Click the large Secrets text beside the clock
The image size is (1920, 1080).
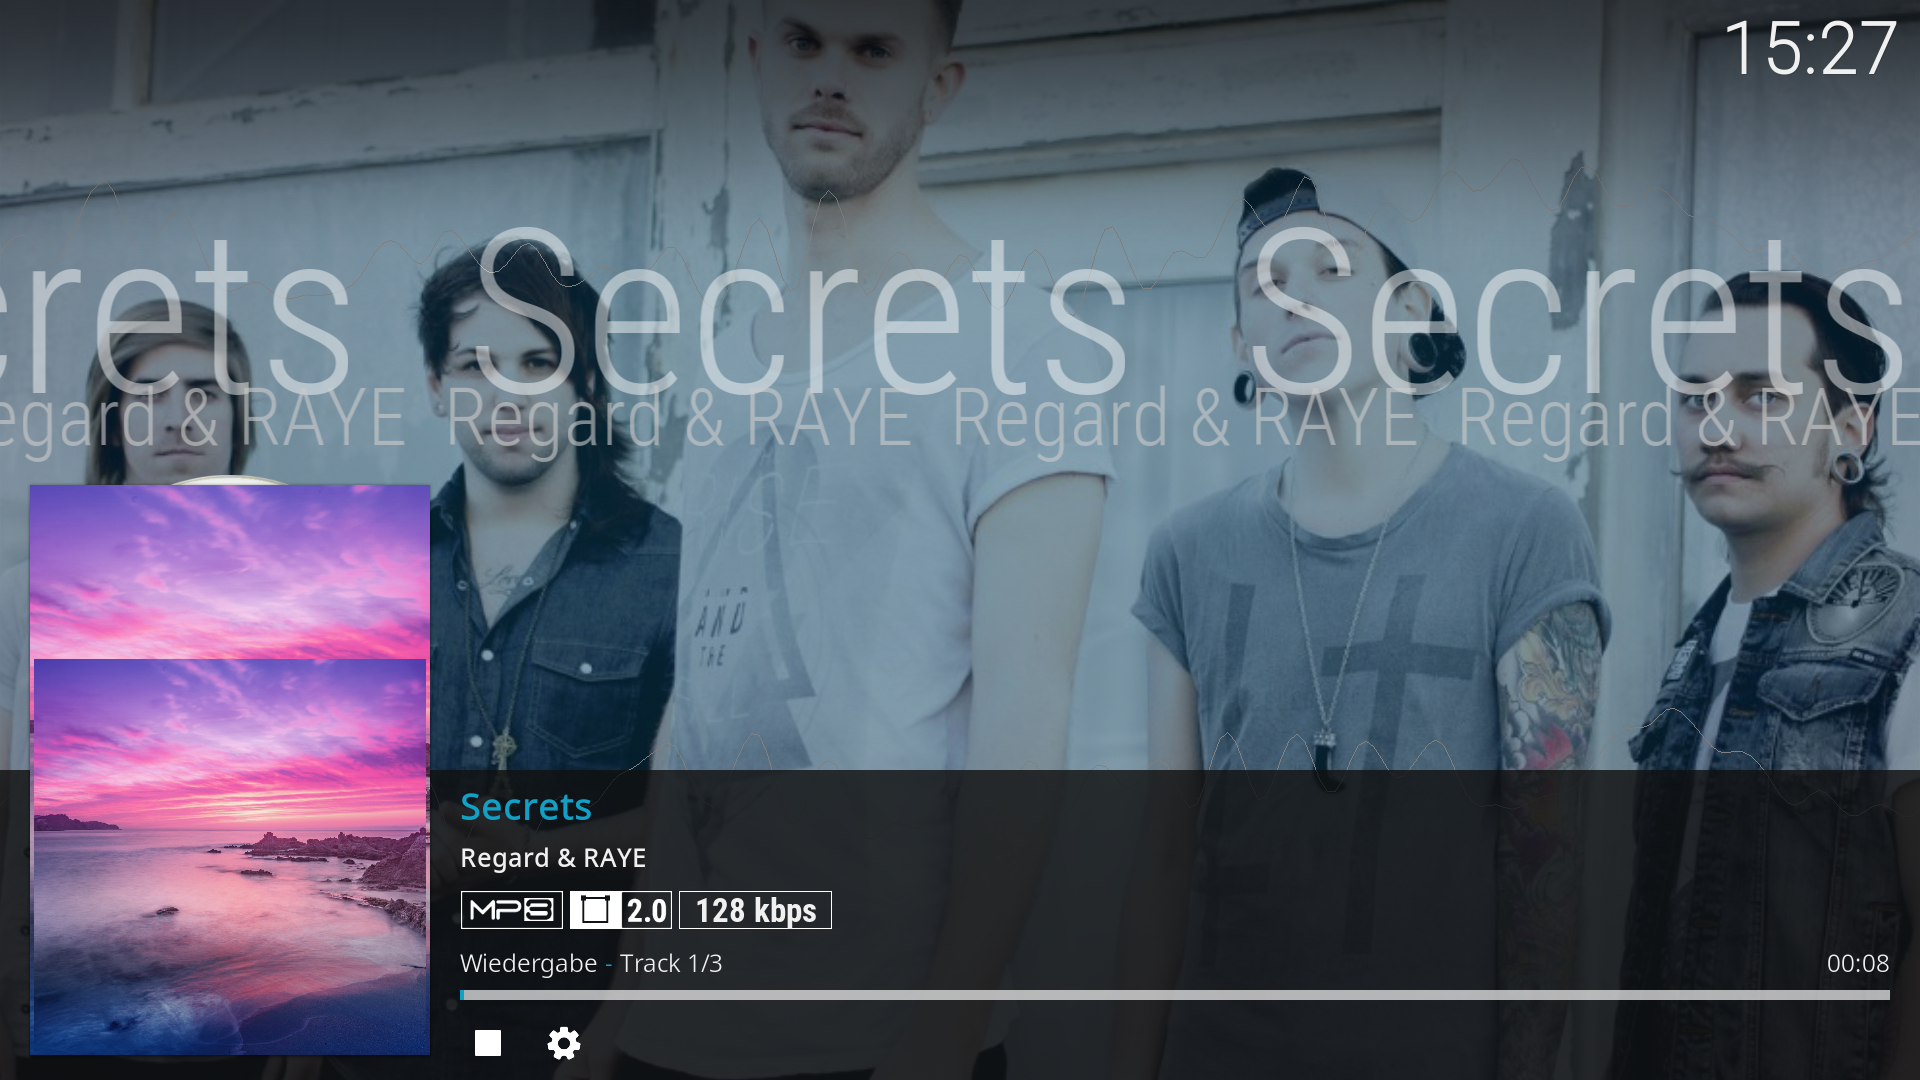pos(1576,312)
